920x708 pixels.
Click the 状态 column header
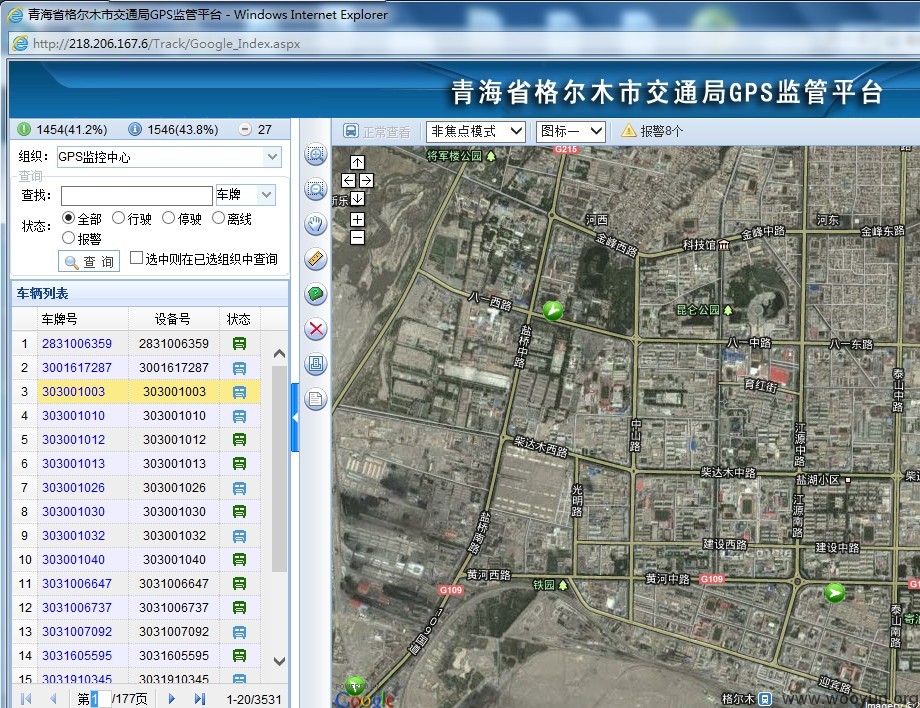239,319
